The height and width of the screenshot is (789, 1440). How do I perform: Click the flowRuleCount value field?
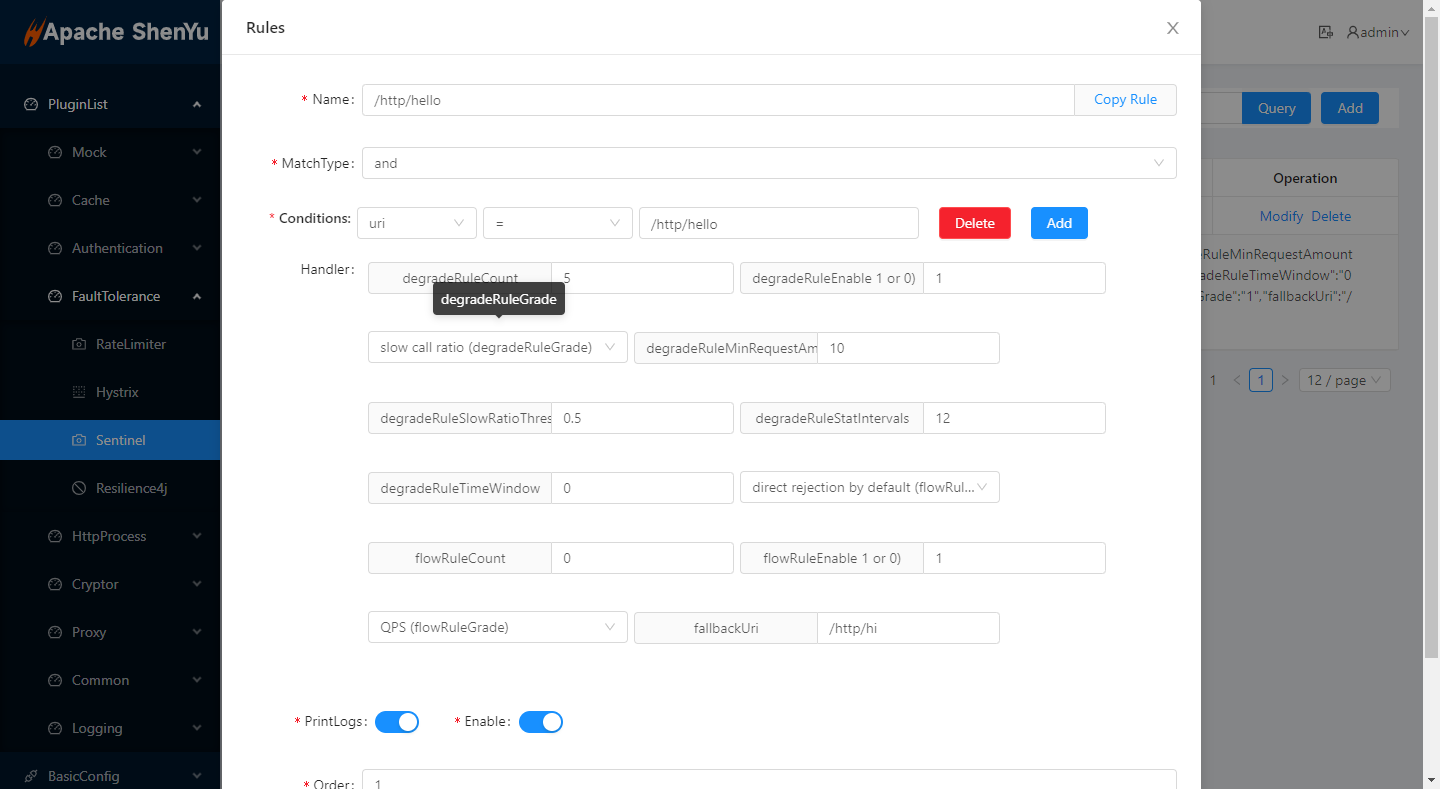point(642,558)
